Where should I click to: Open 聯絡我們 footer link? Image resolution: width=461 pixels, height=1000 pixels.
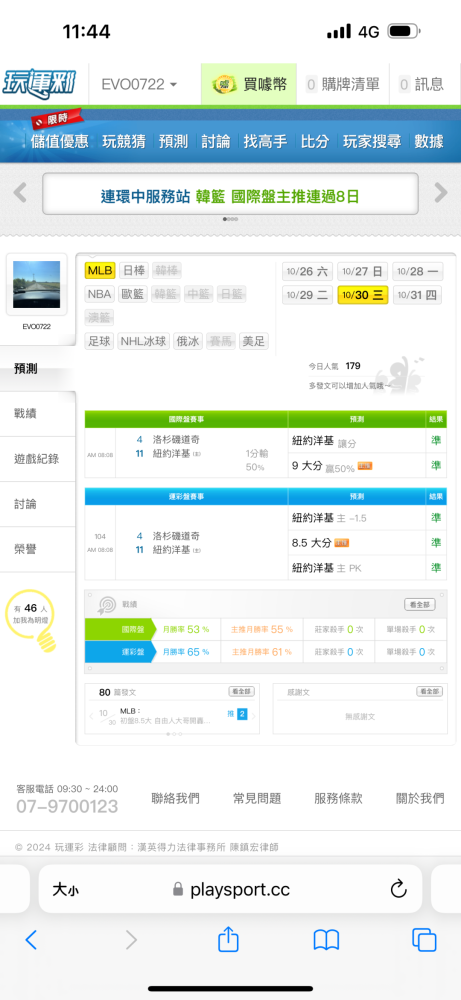[175, 798]
